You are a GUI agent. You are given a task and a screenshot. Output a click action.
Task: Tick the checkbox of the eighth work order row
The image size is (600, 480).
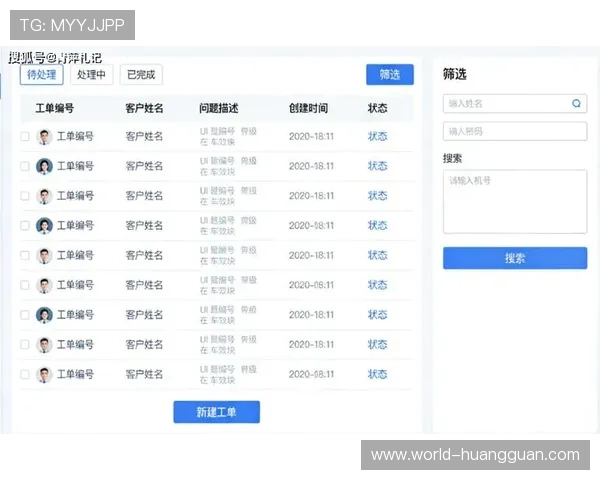25,344
